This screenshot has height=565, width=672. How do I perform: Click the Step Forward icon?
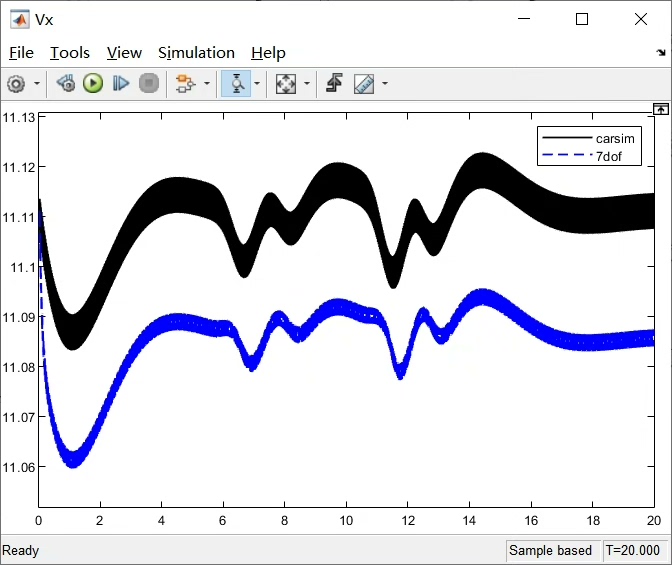[120, 83]
